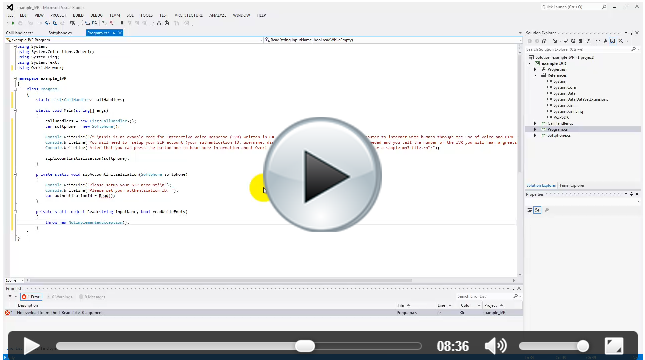Select the error row in Error List
Viewport: 645px width, 360px height.
263,313
